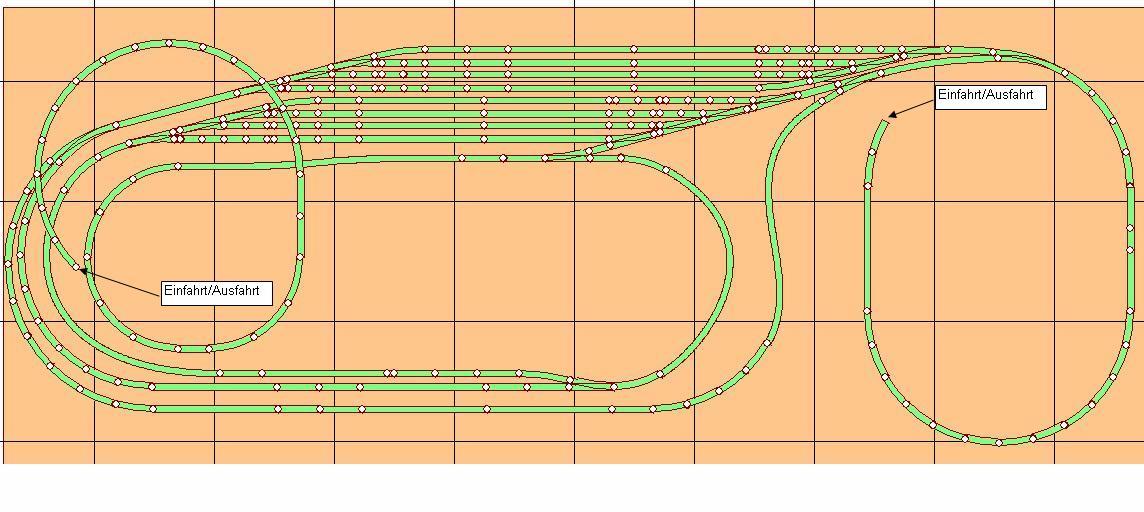Click the topmost siding of the station yard

(x=600, y=48)
